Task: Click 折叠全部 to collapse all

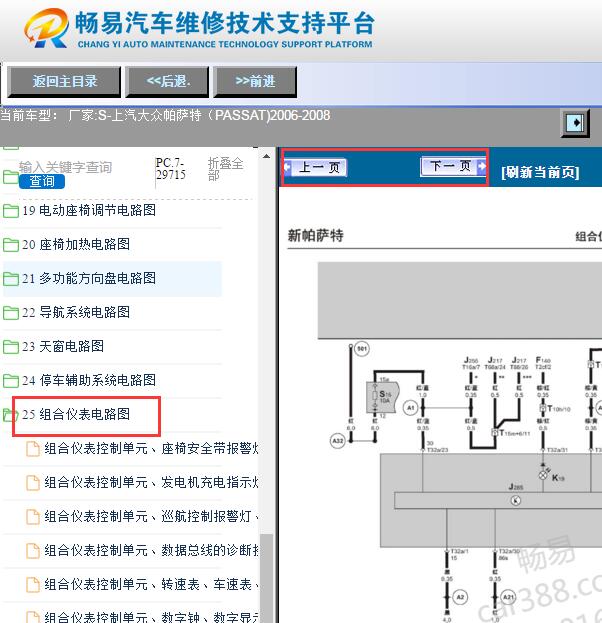Action: 225,169
